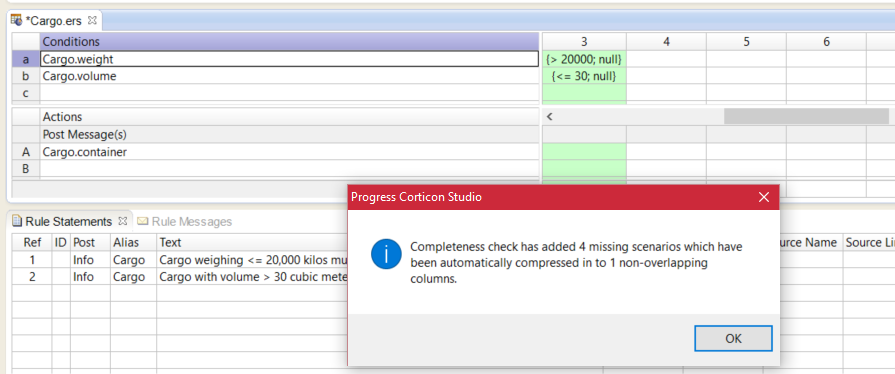Click the blue info icon in dialog

pos(386,254)
